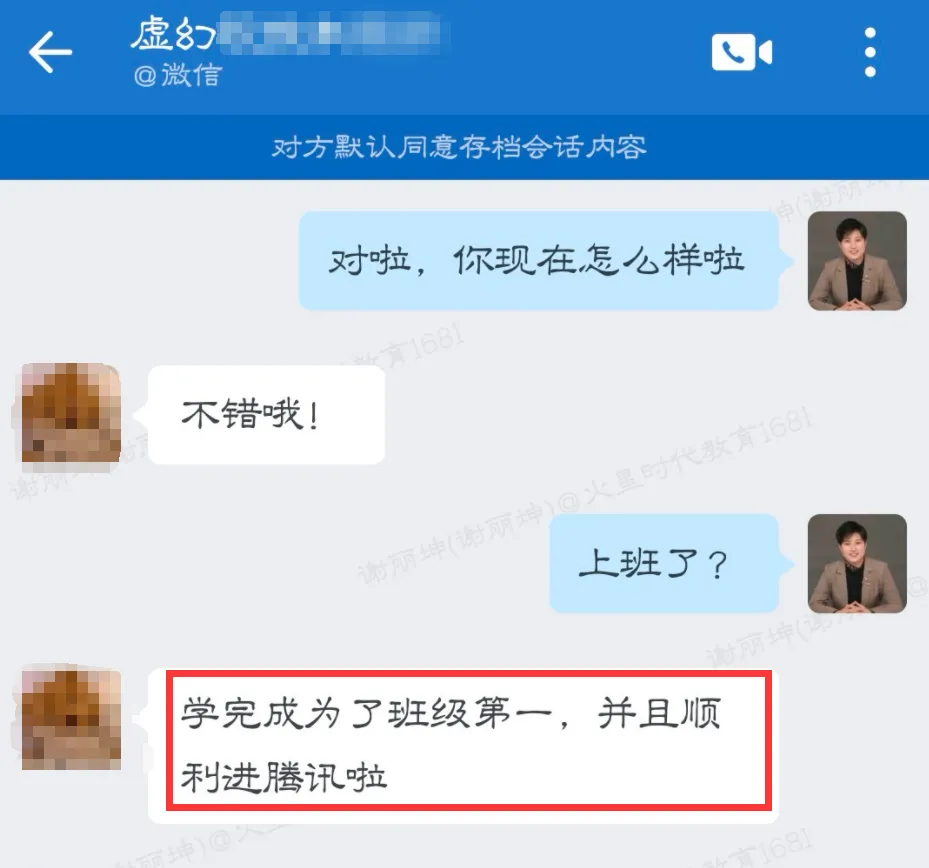The height and width of the screenshot is (868, 929).
Task: Select the message 学完成为了班级第一,并且顺
Action: coord(450,713)
